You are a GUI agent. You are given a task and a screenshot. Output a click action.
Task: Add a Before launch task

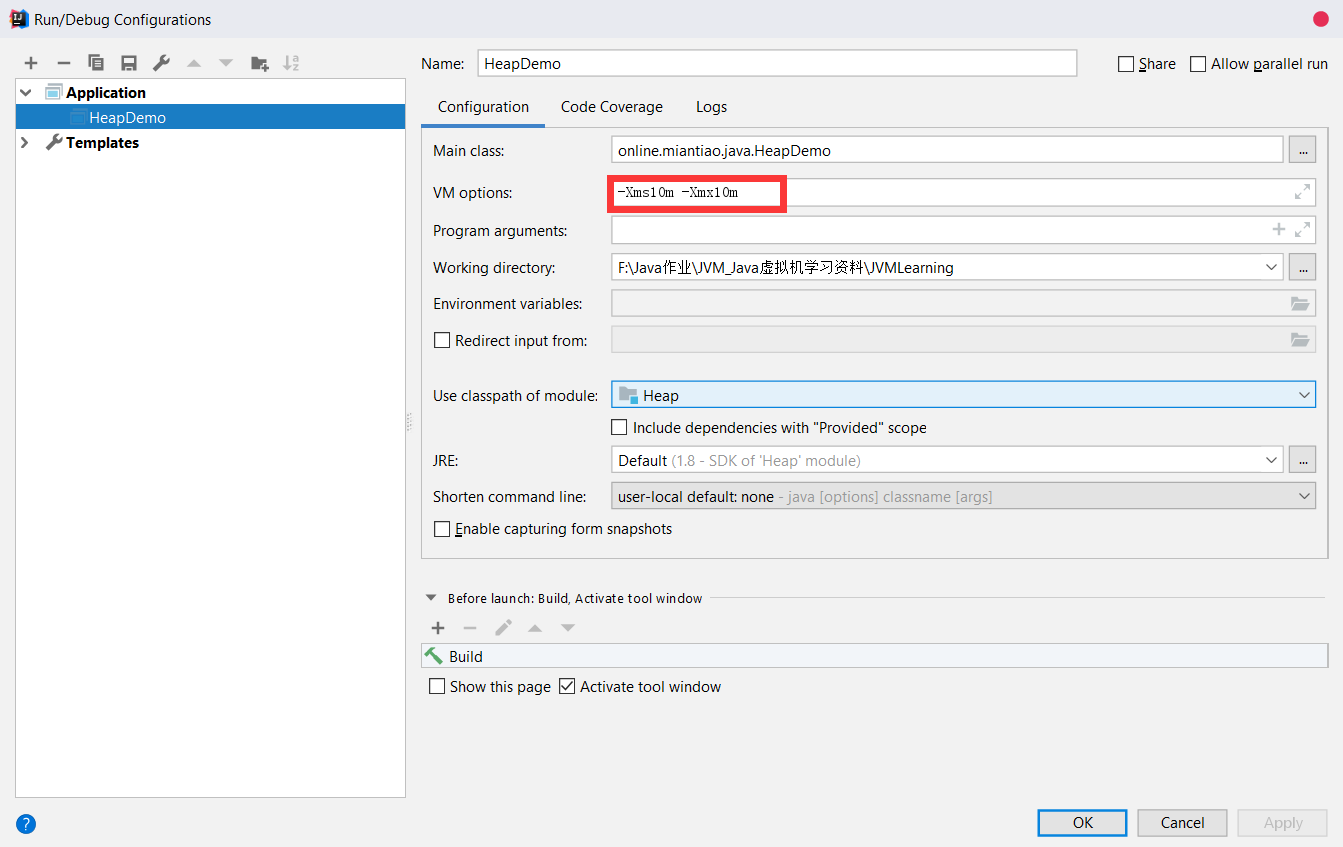coord(438,628)
